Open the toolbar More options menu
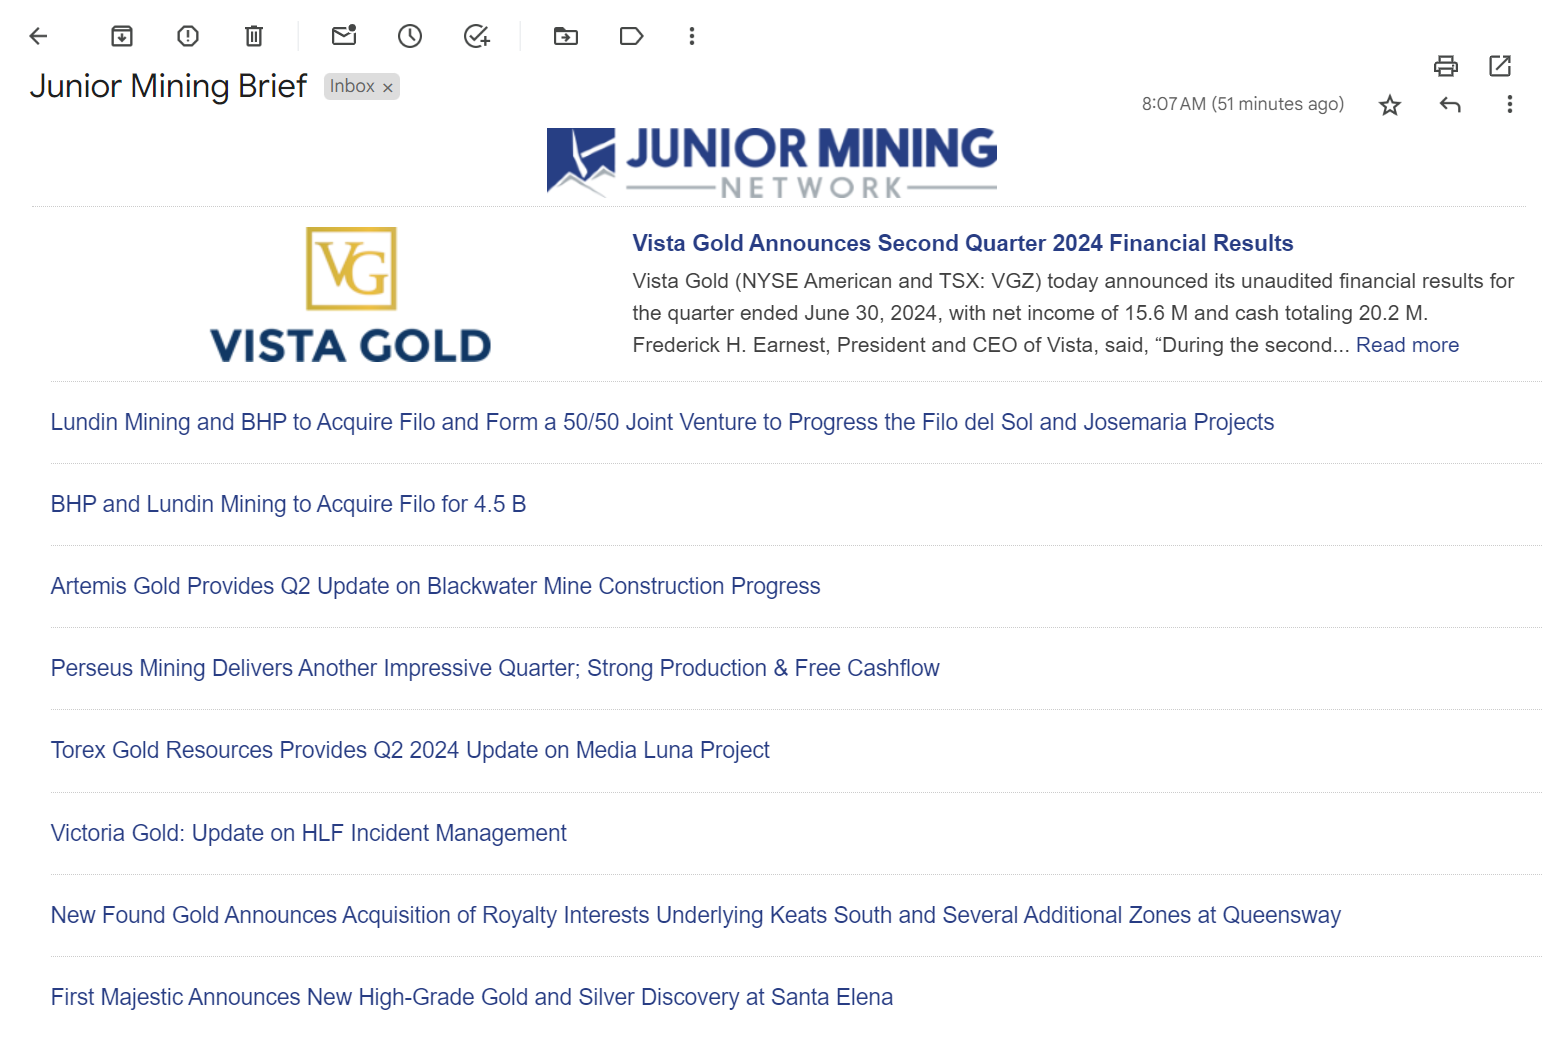 [x=692, y=36]
